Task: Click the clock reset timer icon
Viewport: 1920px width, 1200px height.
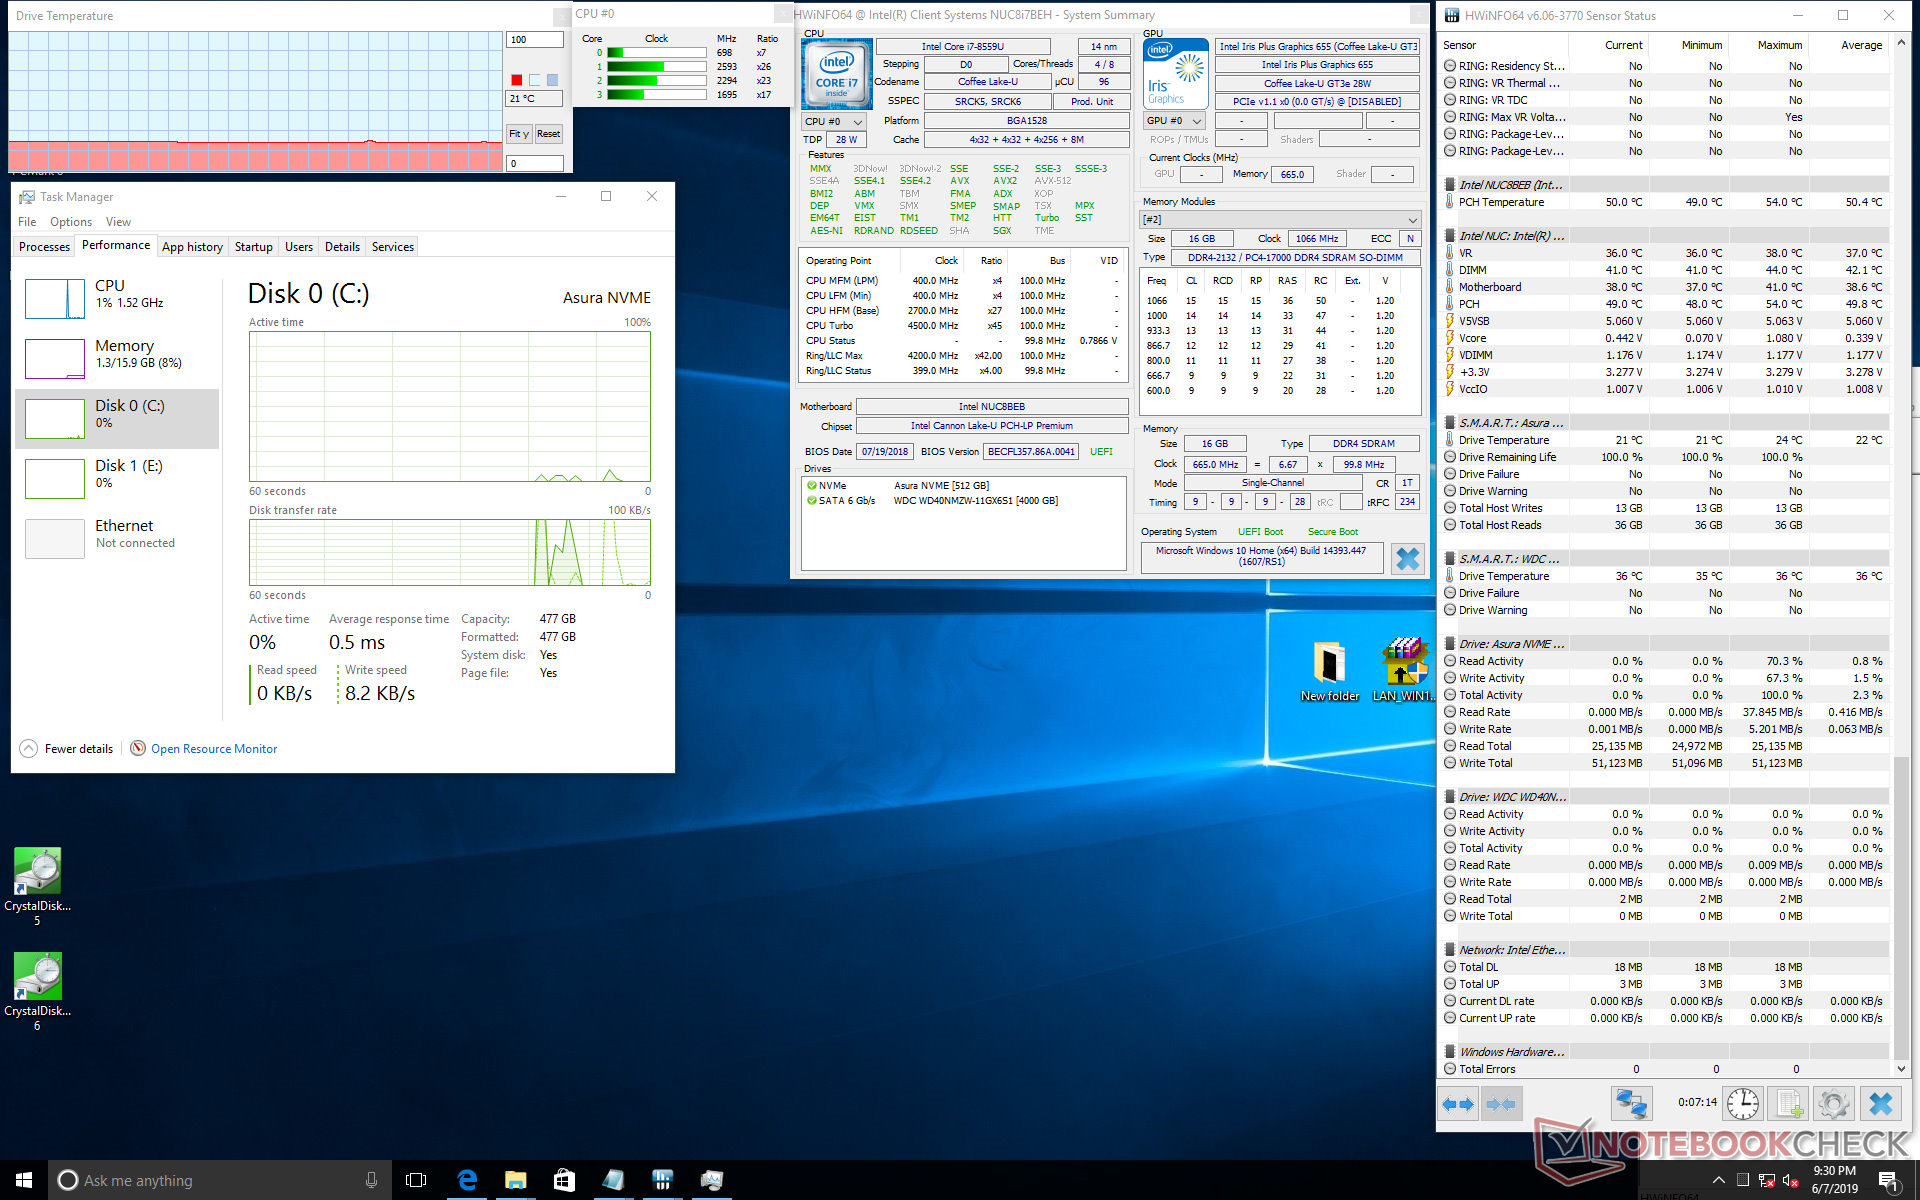Action: (1743, 1104)
